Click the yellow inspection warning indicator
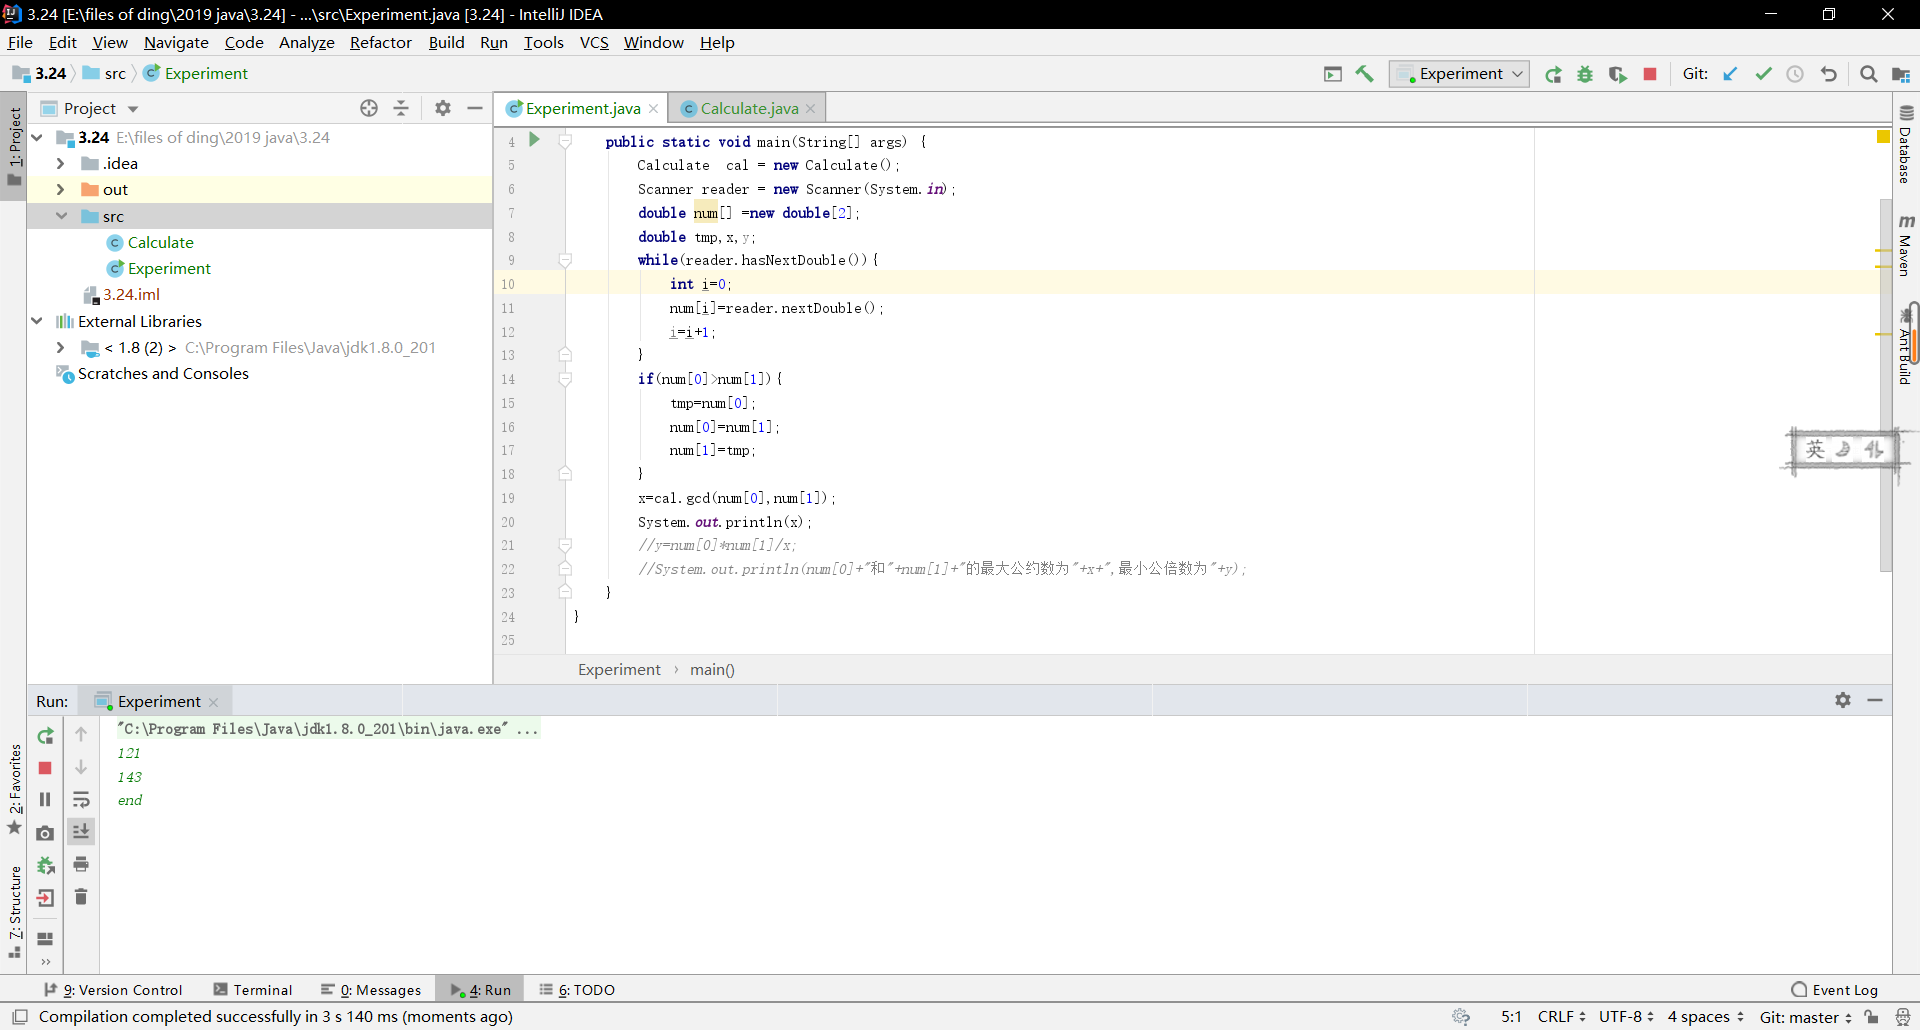This screenshot has height=1030, width=1920. point(1883,136)
